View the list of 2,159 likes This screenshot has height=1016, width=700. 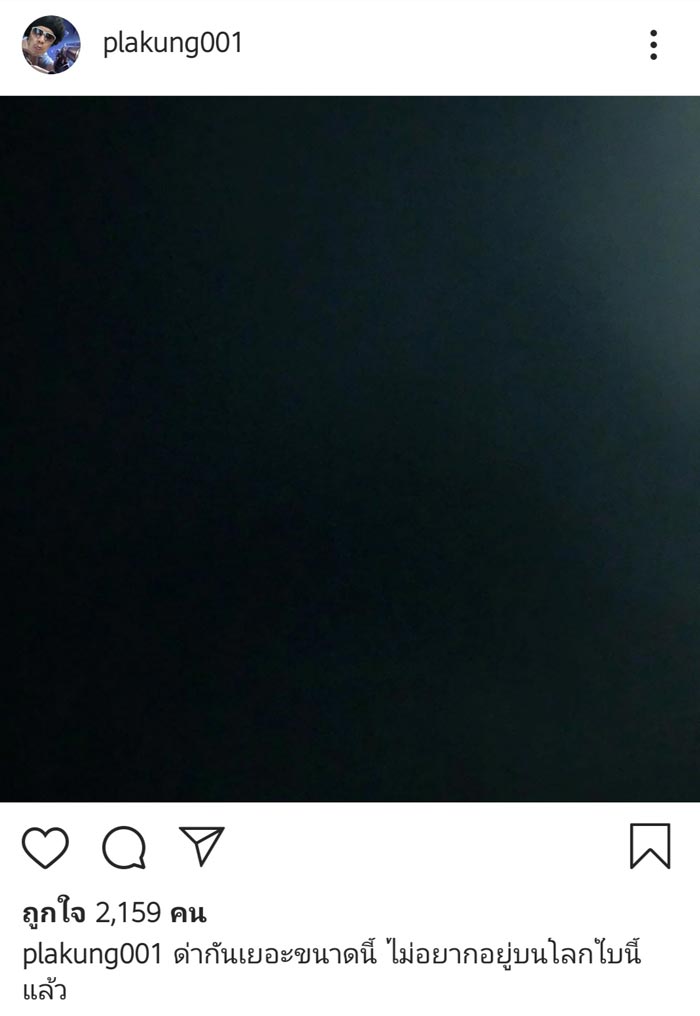114,913
